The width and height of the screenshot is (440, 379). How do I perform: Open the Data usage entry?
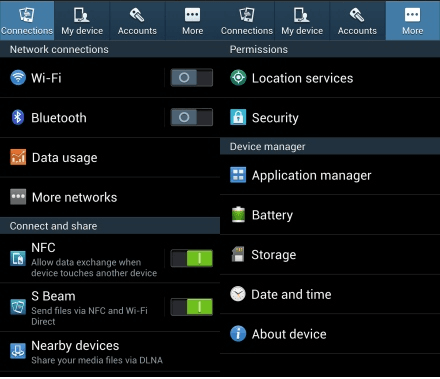coord(110,157)
